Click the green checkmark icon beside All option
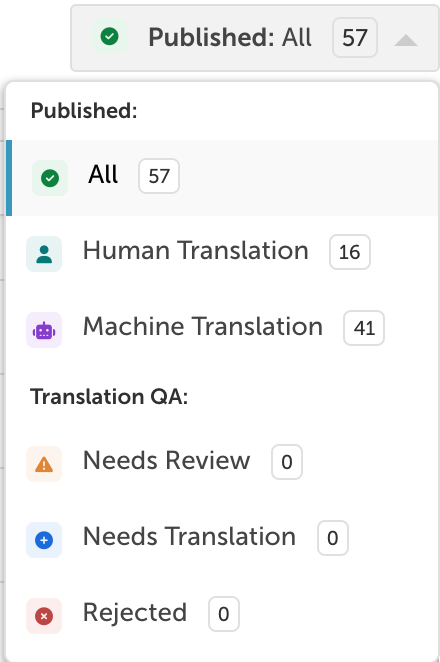Screen dimensions: 440x662 [50, 178]
